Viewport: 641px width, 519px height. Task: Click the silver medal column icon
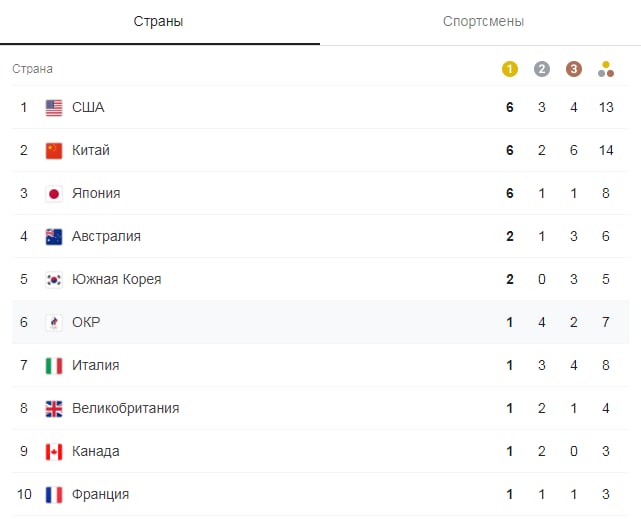point(542,69)
